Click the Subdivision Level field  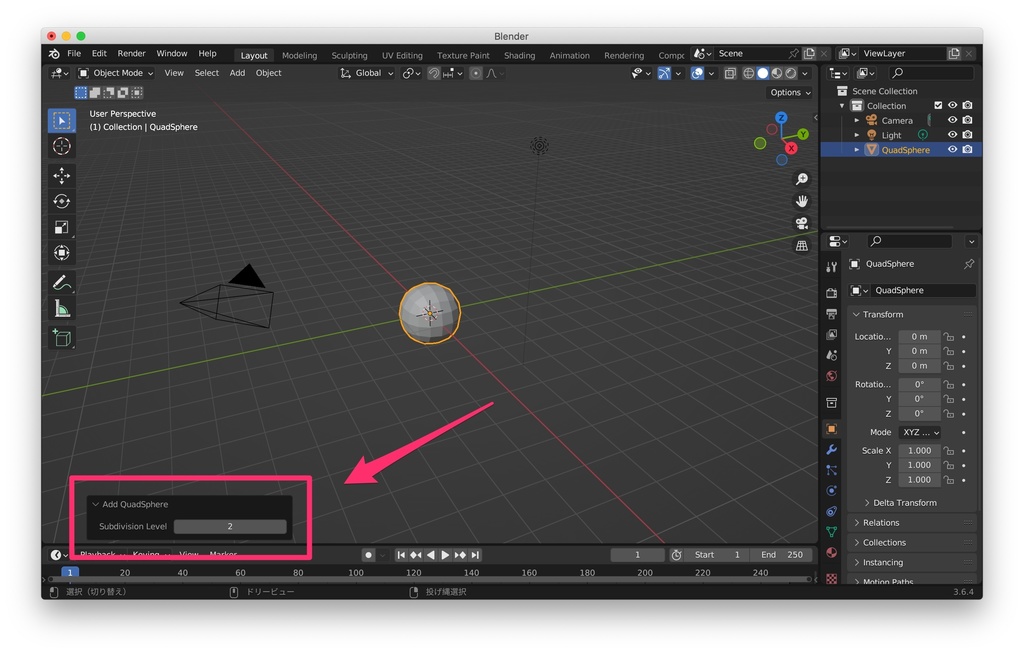pyautogui.click(x=230, y=525)
